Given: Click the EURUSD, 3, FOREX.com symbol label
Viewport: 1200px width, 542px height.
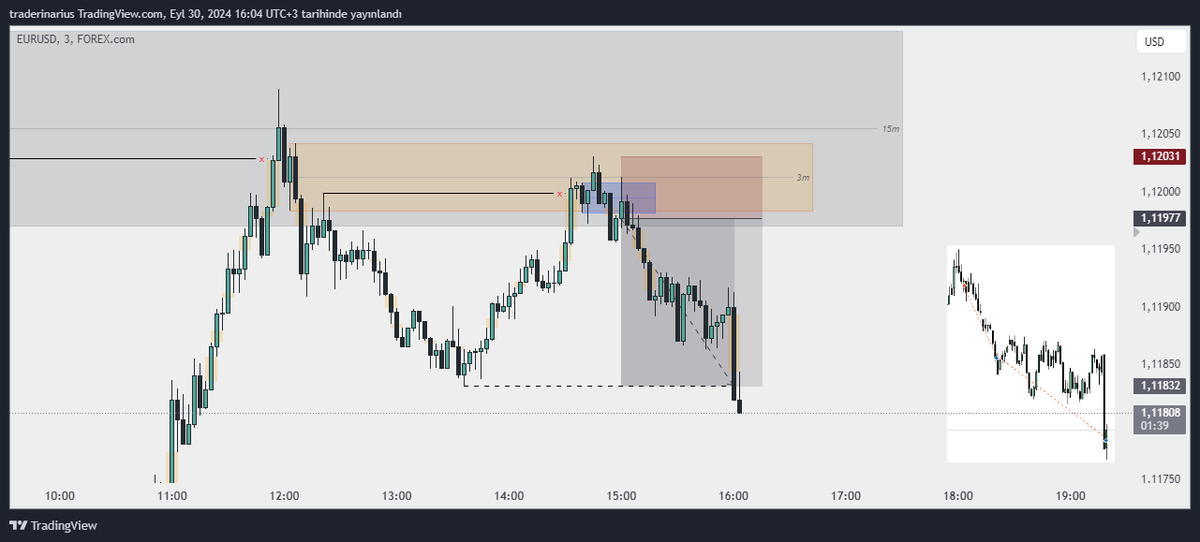Looking at the screenshot, I should pyautogui.click(x=74, y=39).
